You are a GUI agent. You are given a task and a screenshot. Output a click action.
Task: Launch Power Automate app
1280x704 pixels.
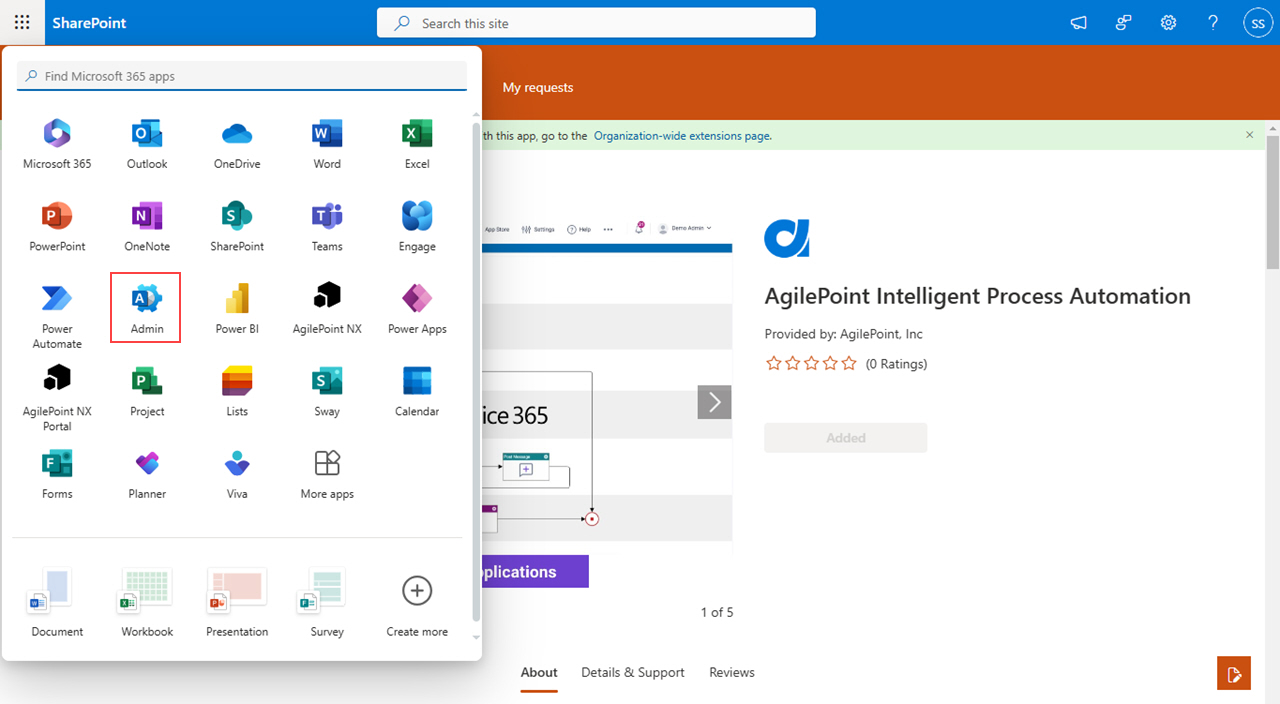coord(57,315)
